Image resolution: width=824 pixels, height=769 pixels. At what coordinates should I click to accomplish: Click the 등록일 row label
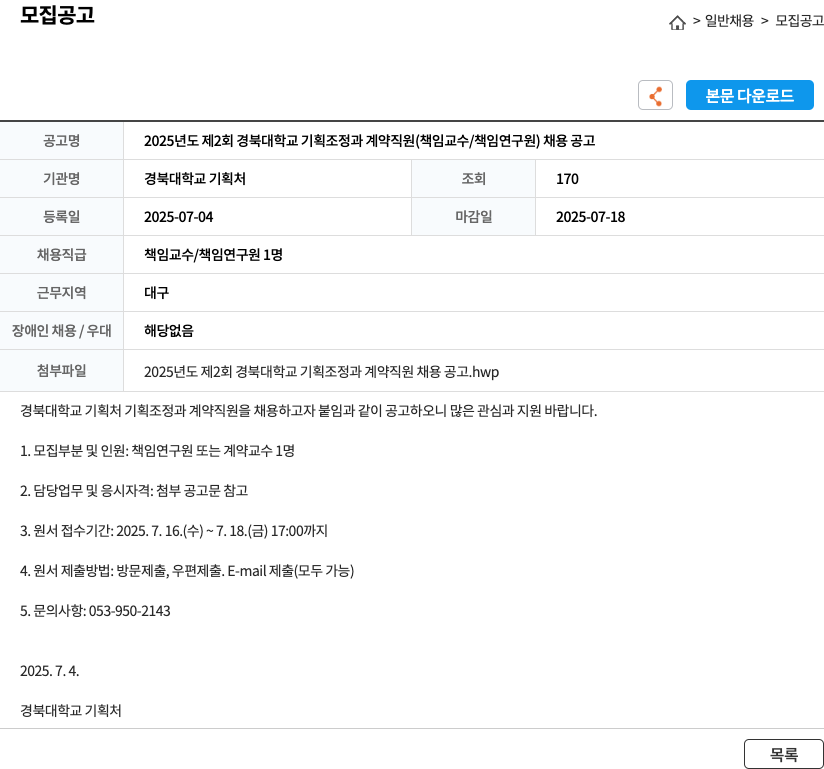pos(61,217)
